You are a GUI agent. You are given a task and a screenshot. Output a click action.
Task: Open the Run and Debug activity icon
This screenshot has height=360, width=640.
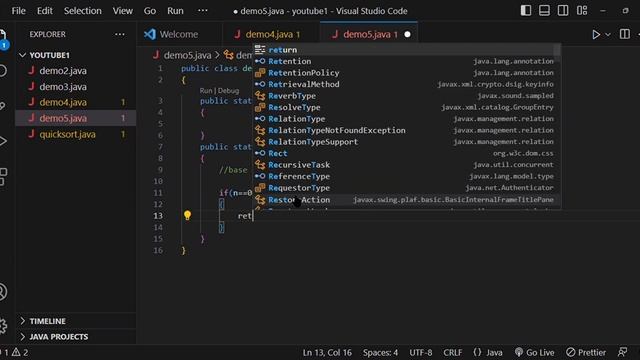[3, 141]
